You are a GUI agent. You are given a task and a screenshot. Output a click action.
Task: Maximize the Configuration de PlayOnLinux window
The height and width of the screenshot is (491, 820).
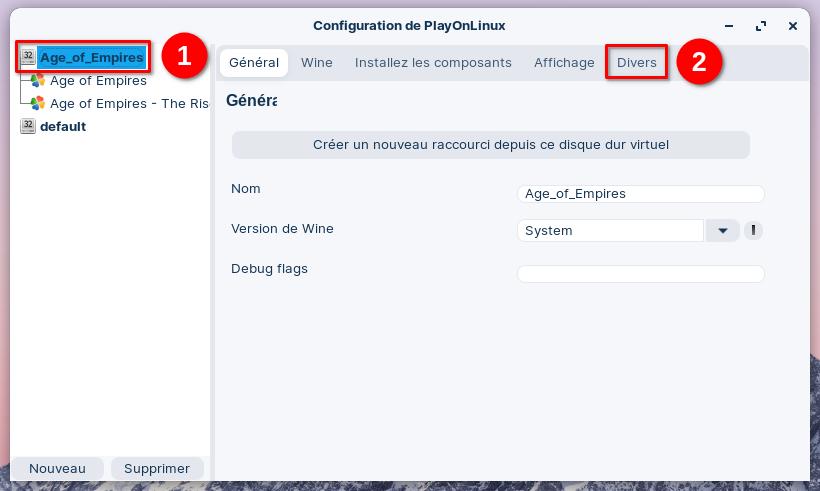[761, 26]
